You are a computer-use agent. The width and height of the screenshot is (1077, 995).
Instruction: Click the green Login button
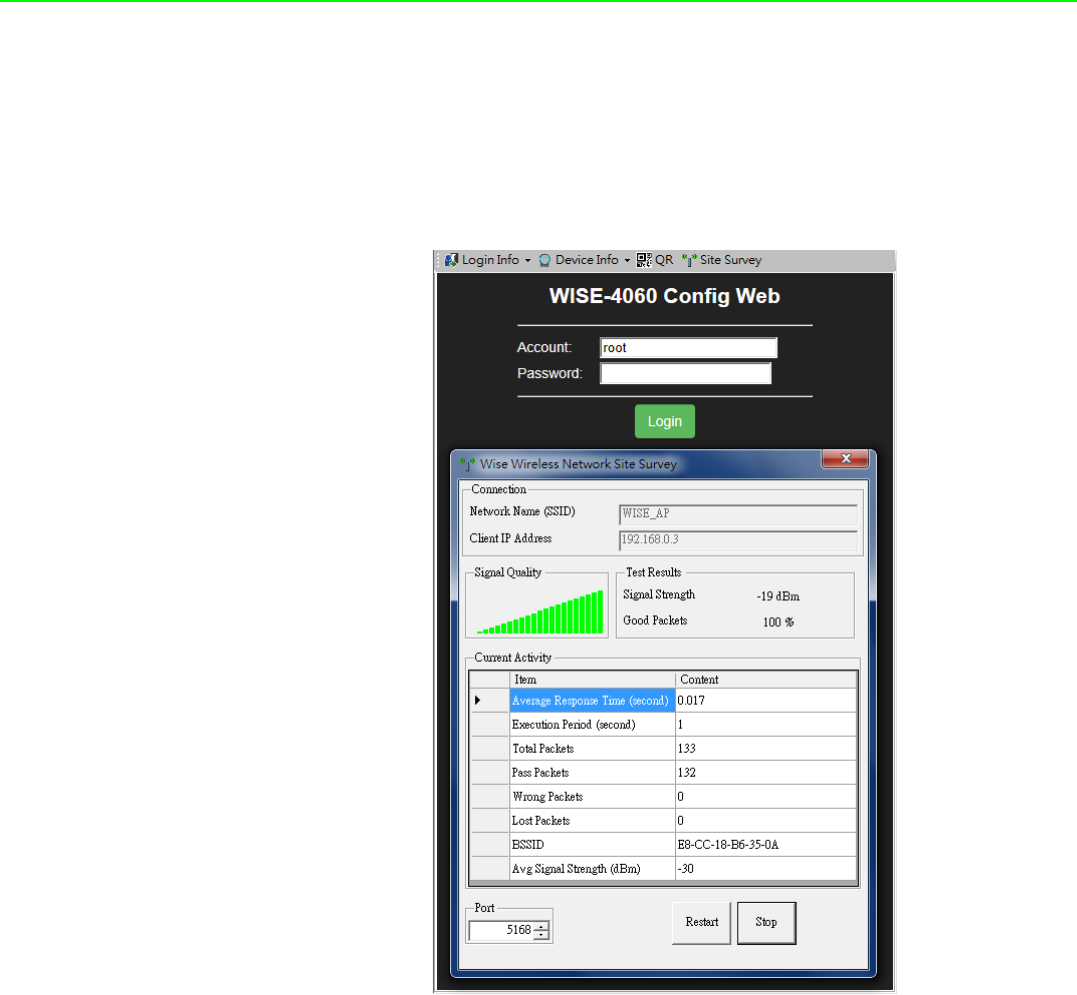click(x=665, y=421)
